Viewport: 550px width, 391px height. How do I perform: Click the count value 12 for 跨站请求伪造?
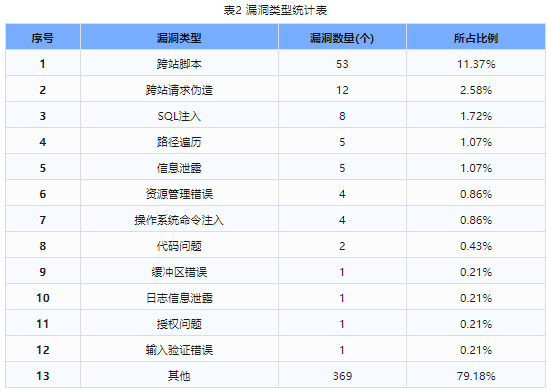click(x=342, y=90)
